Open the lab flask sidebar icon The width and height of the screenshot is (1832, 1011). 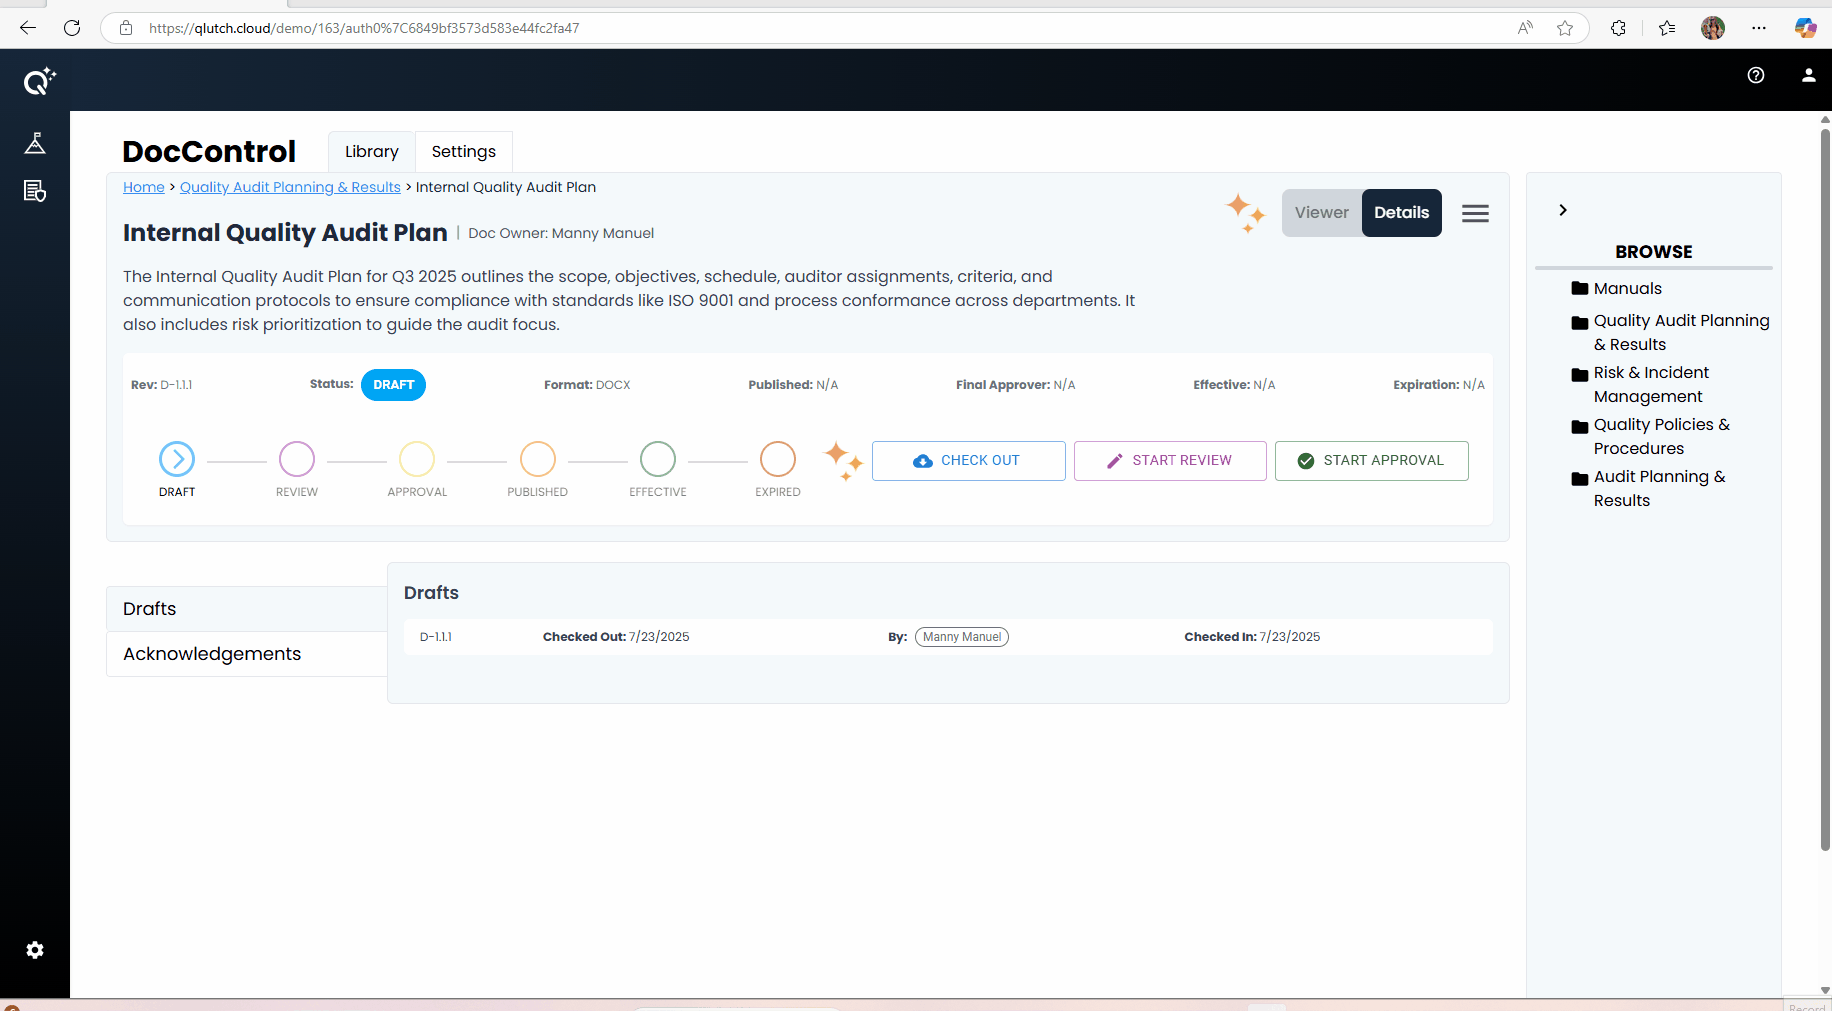pyautogui.click(x=35, y=144)
